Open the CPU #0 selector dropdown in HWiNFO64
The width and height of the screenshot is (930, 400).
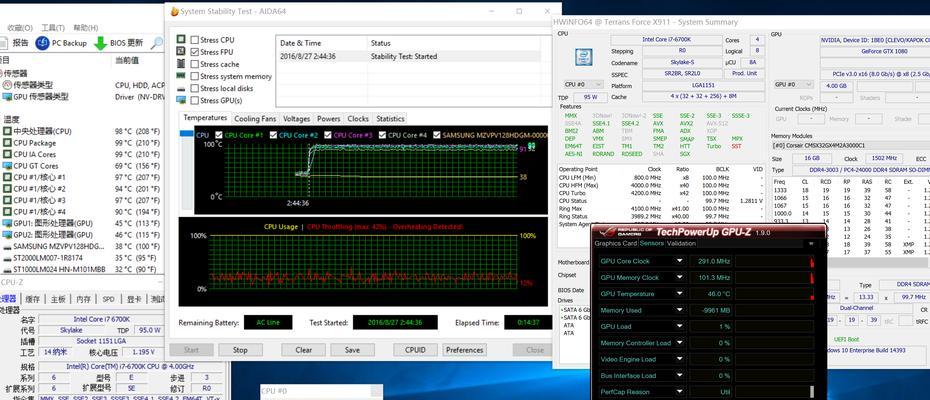pos(582,85)
